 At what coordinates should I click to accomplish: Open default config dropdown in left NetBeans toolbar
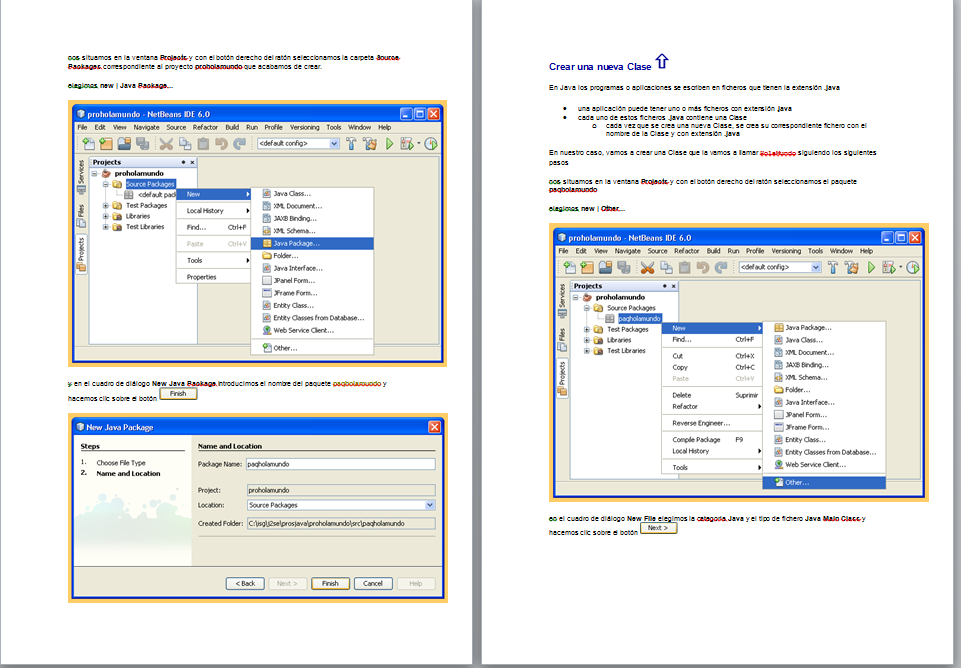point(334,143)
